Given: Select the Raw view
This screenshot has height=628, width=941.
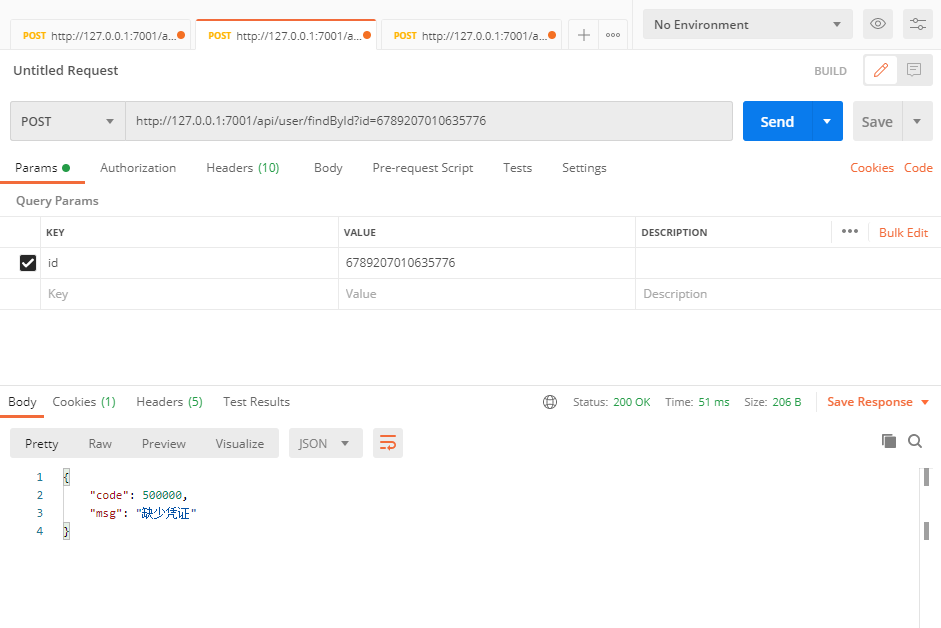Looking at the screenshot, I should tap(100, 444).
